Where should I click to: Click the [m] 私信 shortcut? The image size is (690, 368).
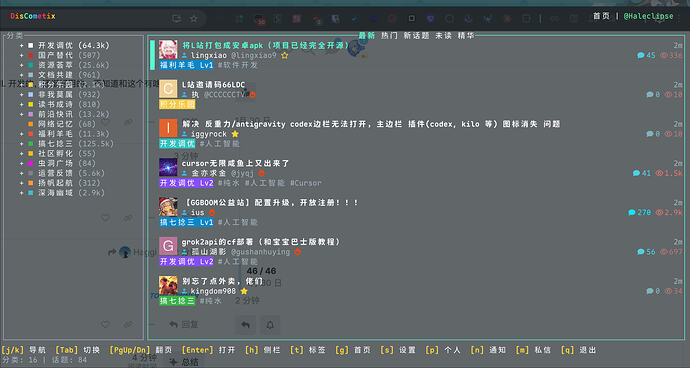pyautogui.click(x=533, y=350)
